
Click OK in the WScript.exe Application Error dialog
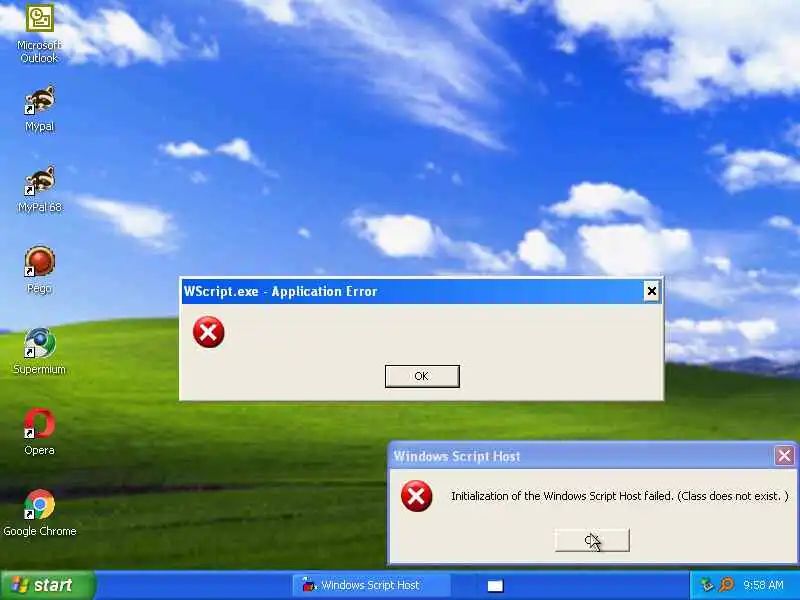click(x=422, y=376)
